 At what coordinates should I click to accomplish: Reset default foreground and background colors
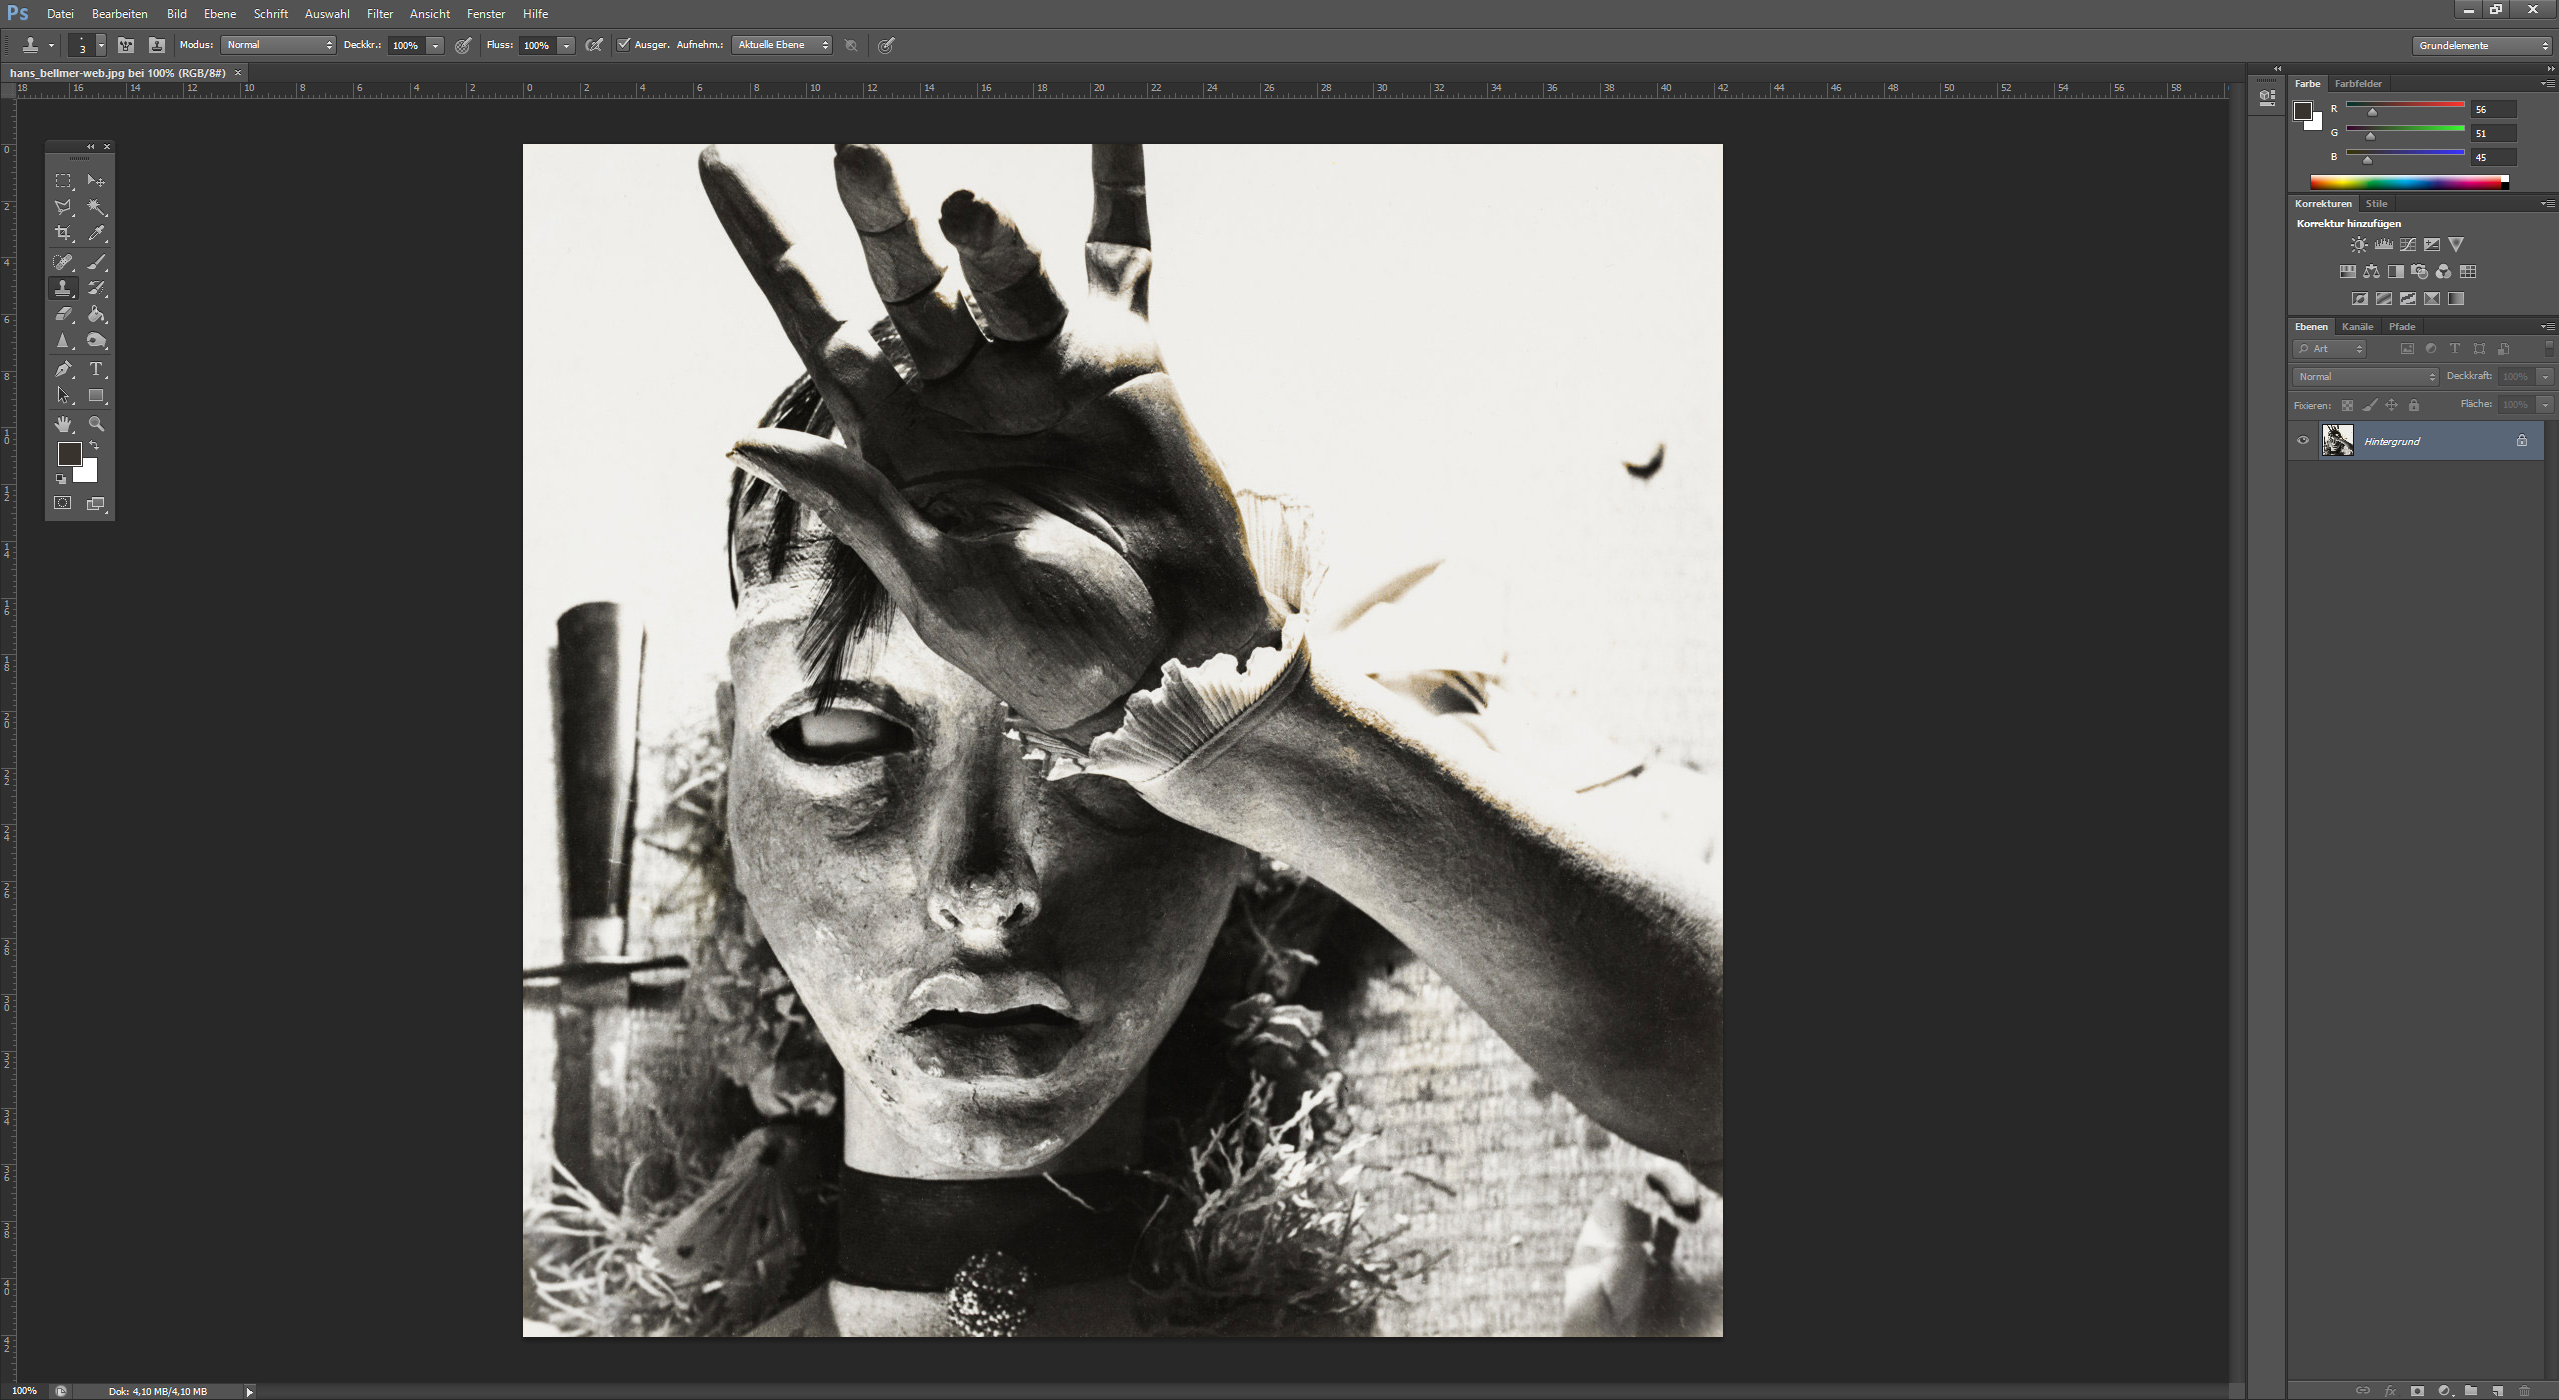pyautogui.click(x=61, y=479)
